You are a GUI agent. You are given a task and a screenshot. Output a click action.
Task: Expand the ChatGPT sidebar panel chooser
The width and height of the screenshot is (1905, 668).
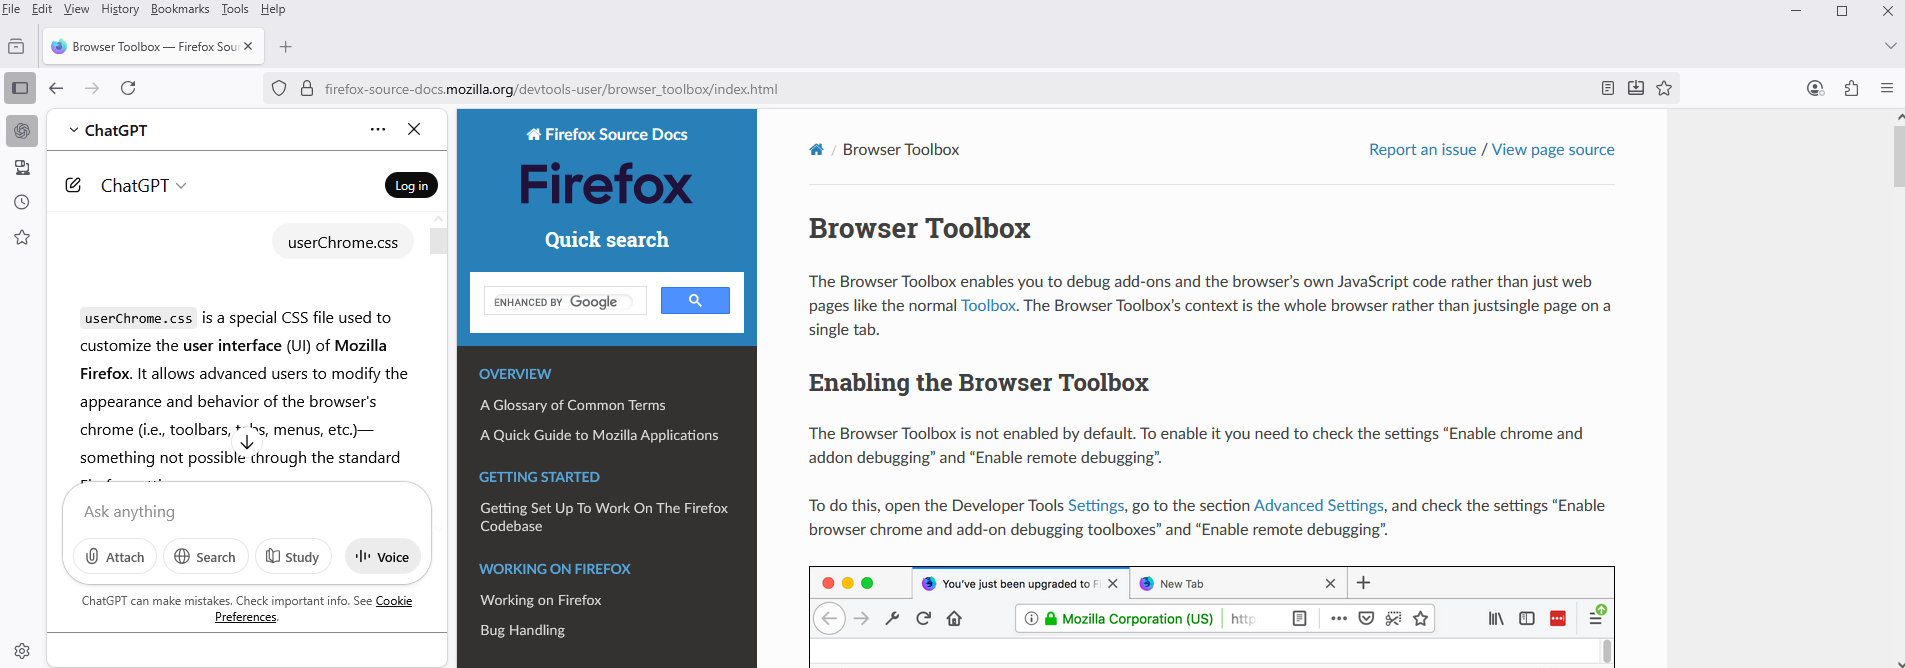[107, 130]
